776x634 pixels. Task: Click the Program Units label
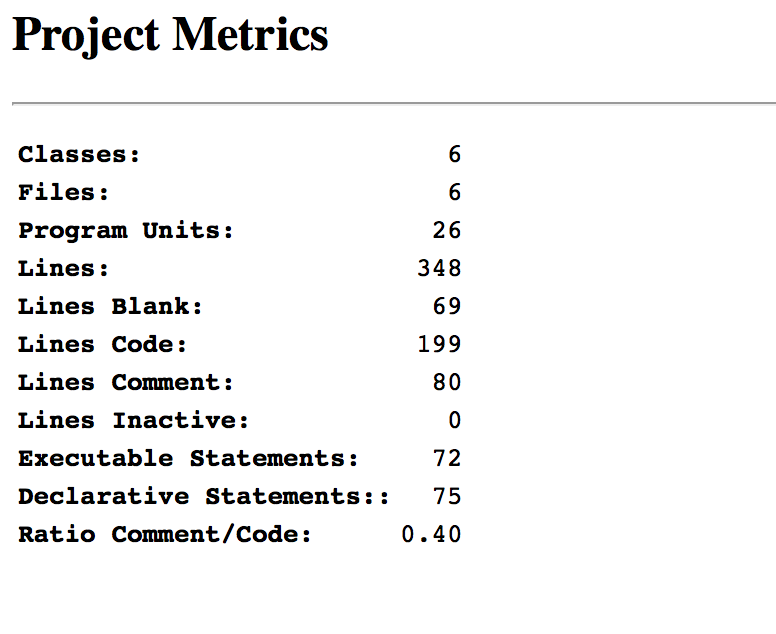pos(126,231)
